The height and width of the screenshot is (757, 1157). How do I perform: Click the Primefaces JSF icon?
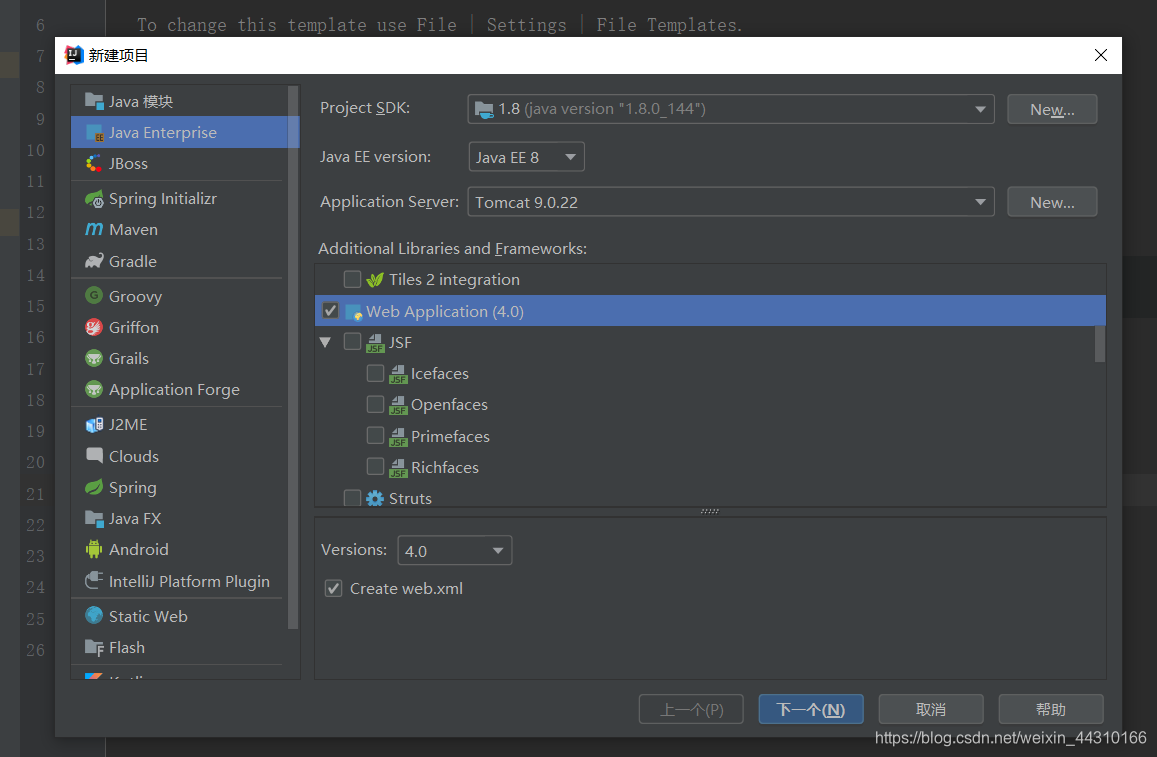398,437
